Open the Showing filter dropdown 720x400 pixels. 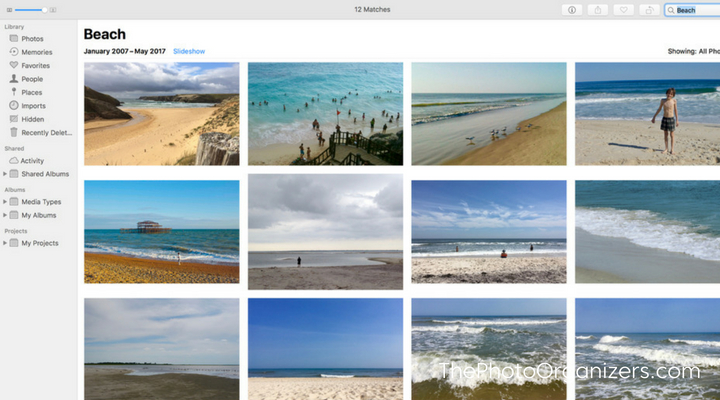point(693,51)
